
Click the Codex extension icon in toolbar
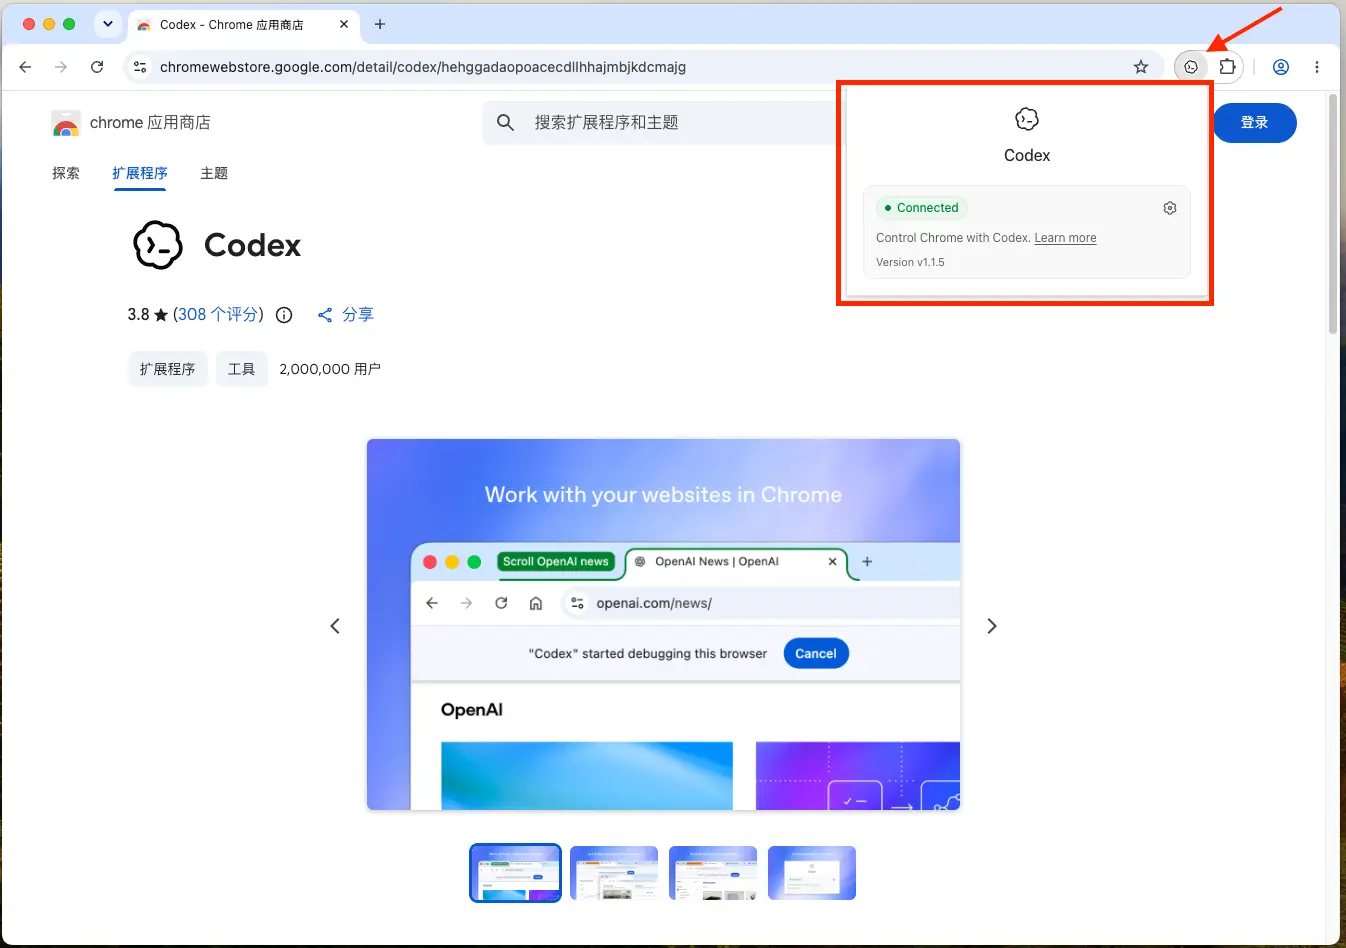(x=1191, y=67)
